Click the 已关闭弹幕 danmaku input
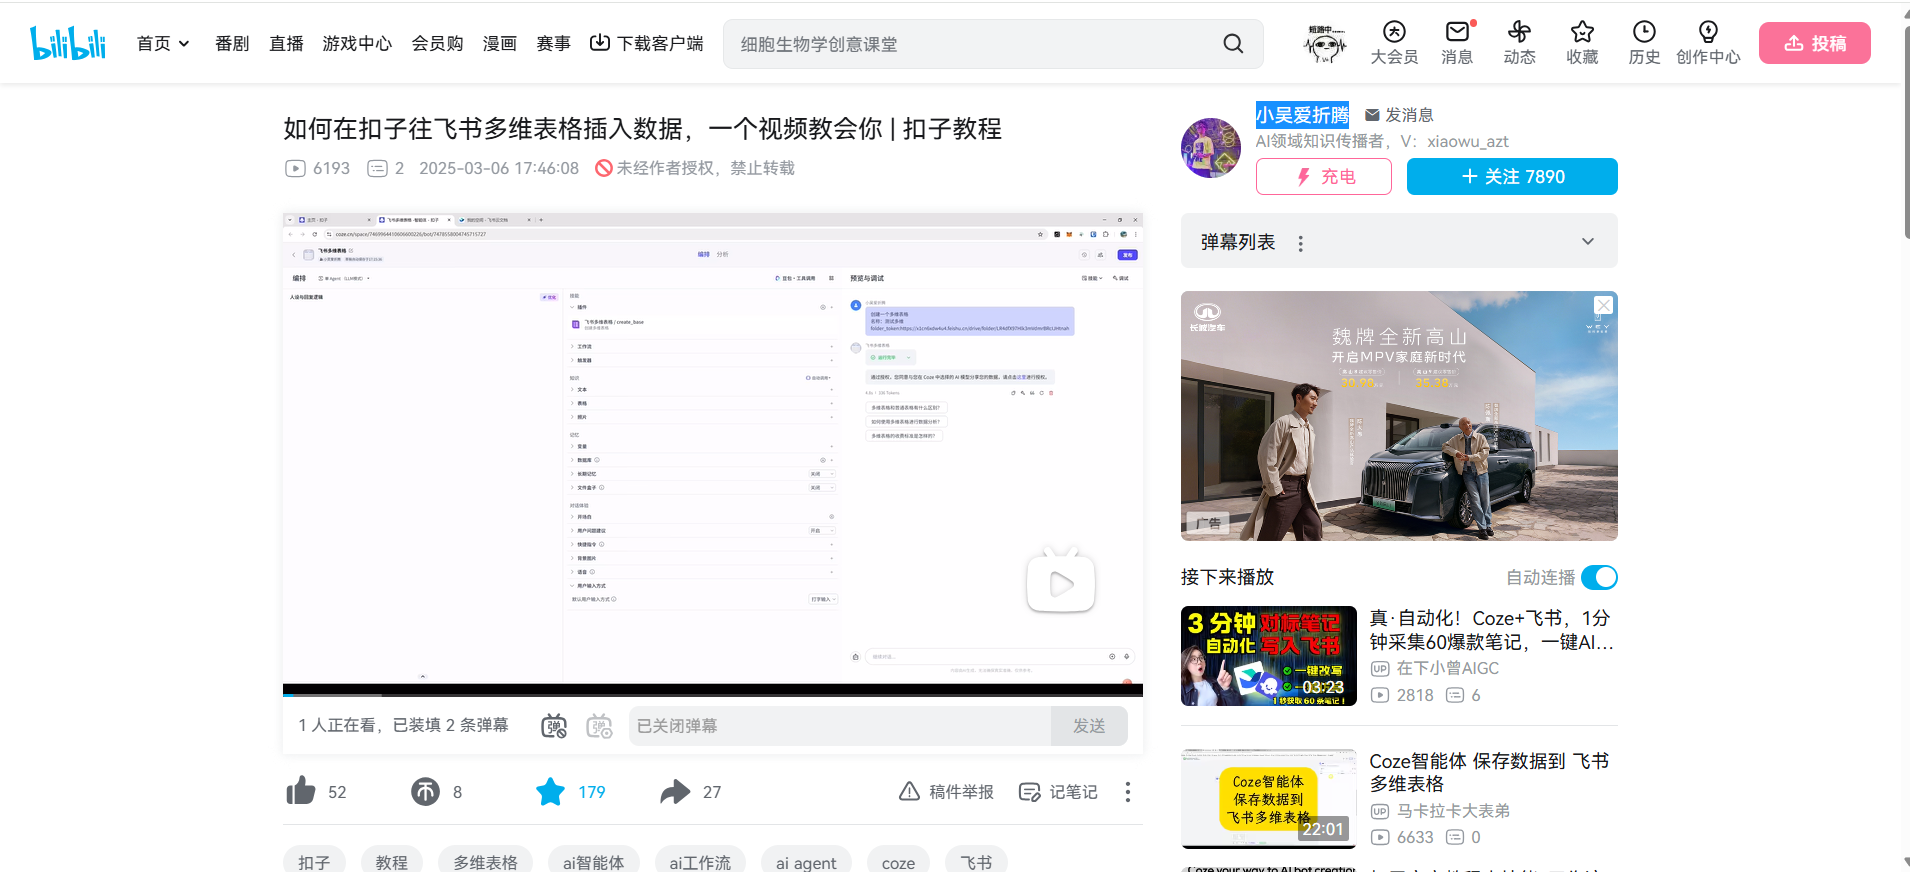 [840, 726]
